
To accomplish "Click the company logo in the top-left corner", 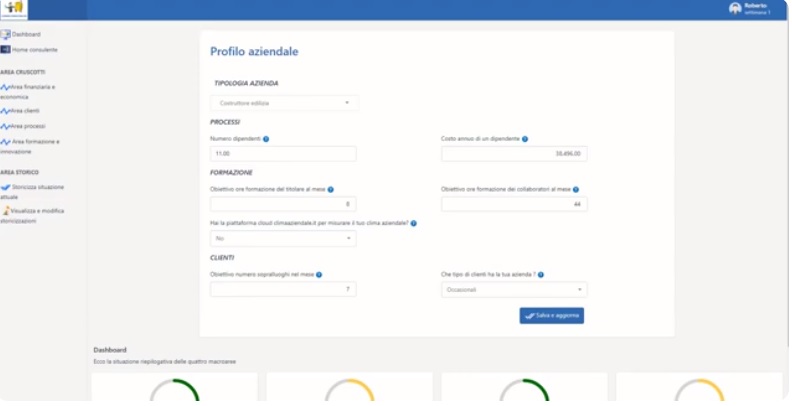I will [x=14, y=10].
